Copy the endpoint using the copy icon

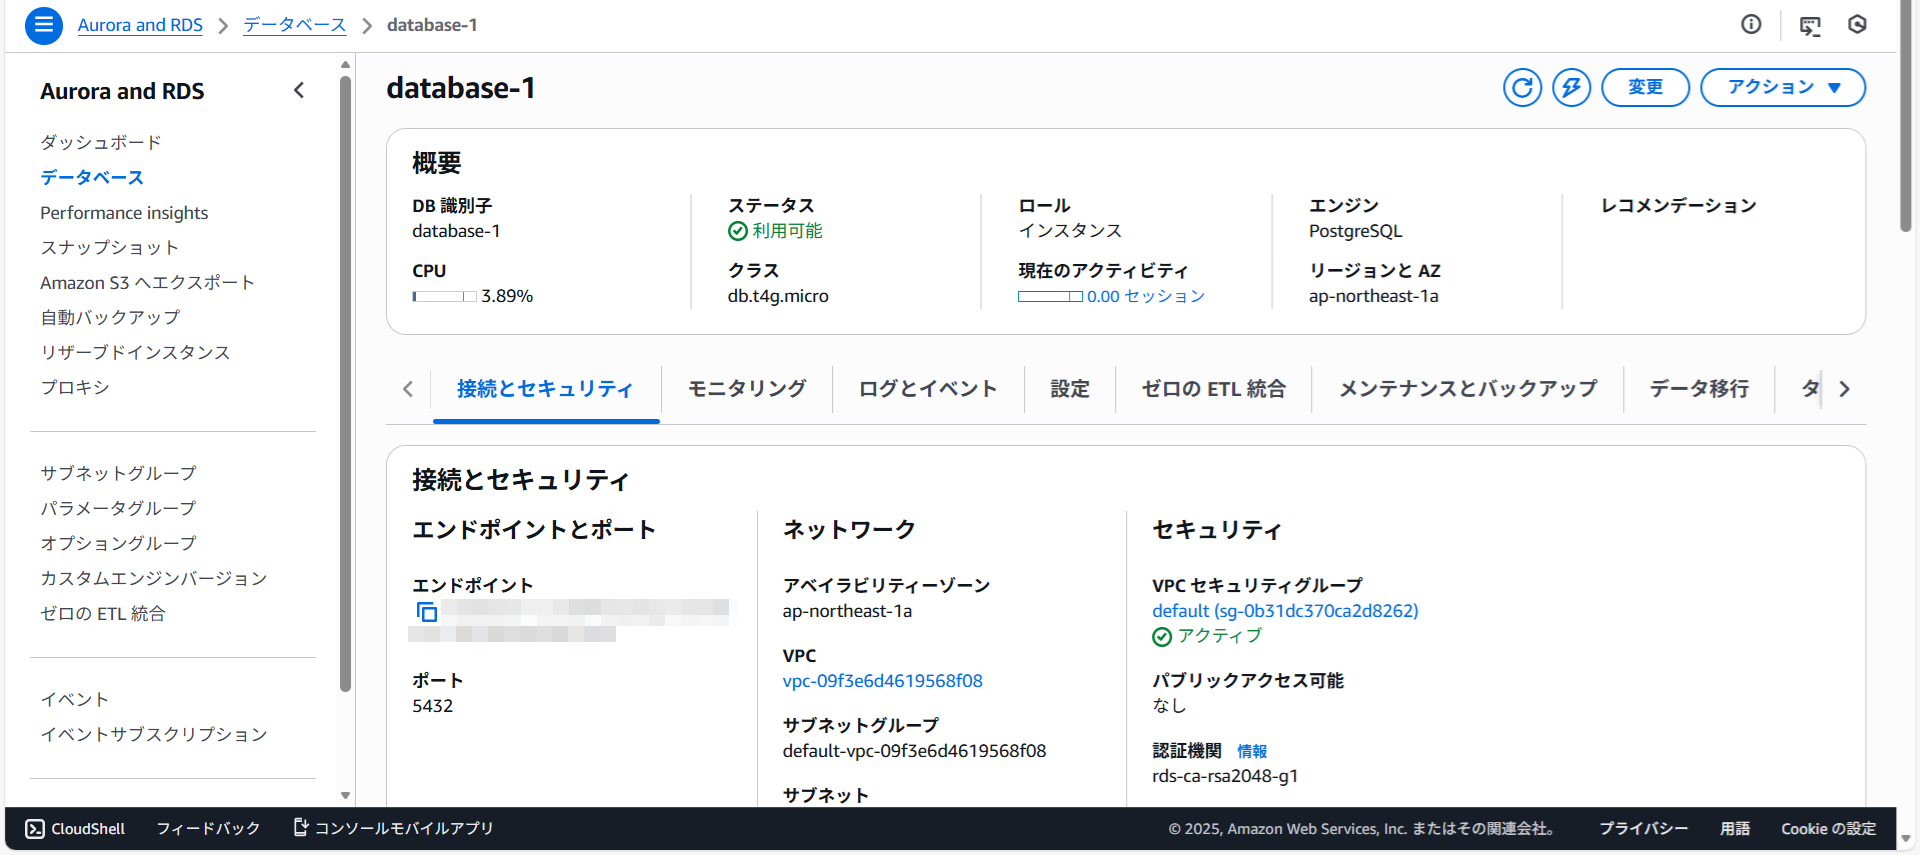pyautogui.click(x=427, y=612)
